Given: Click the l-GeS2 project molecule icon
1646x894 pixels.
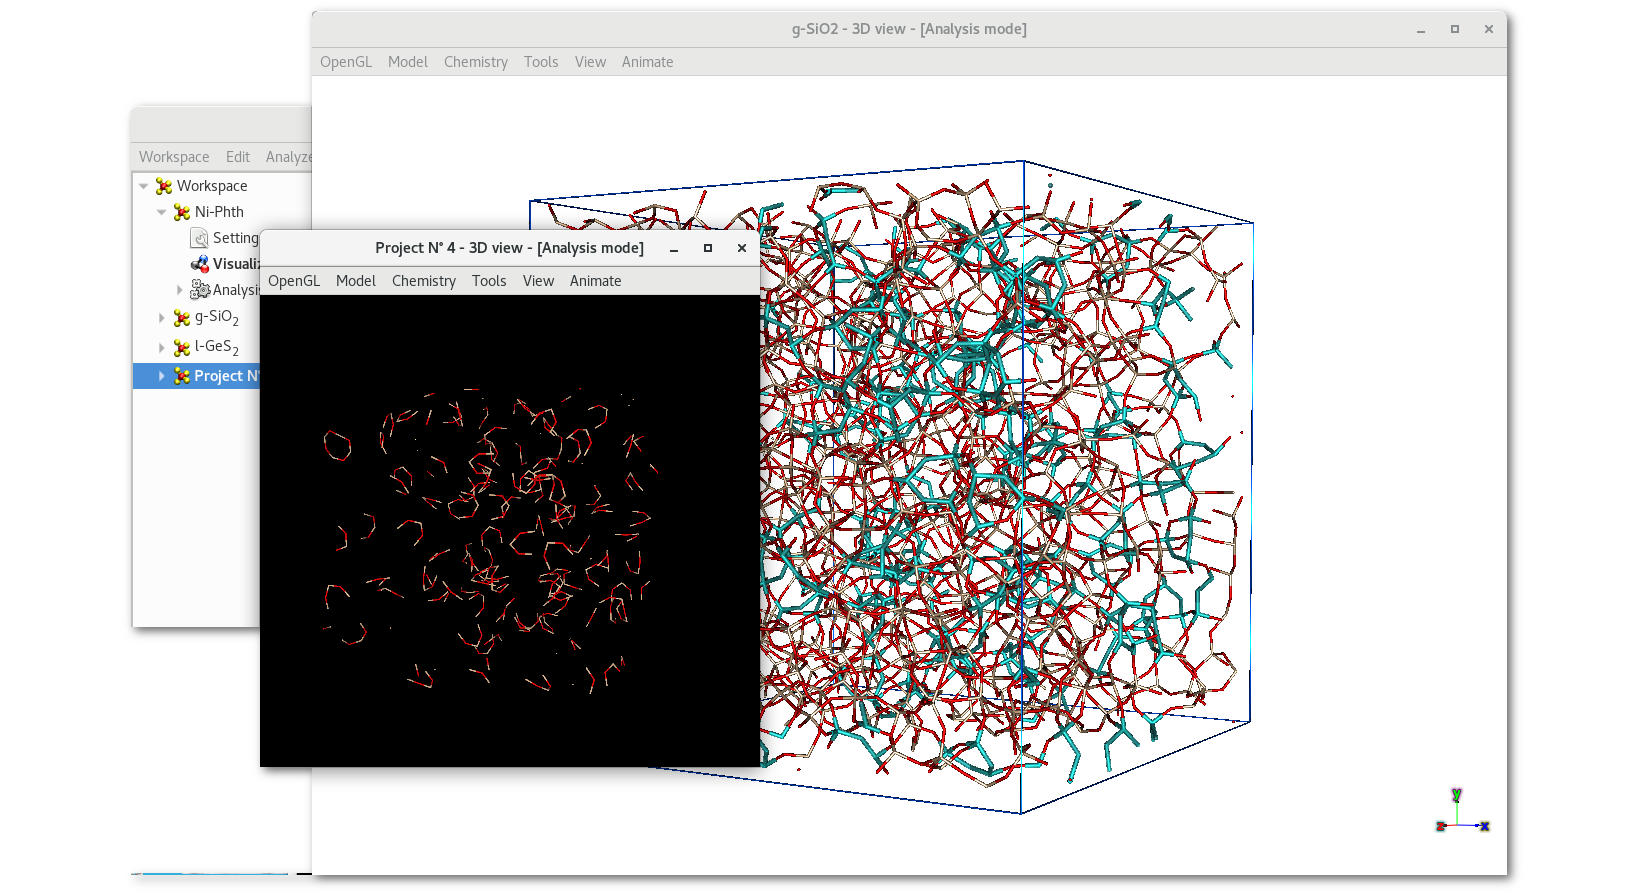Looking at the screenshot, I should tap(182, 348).
